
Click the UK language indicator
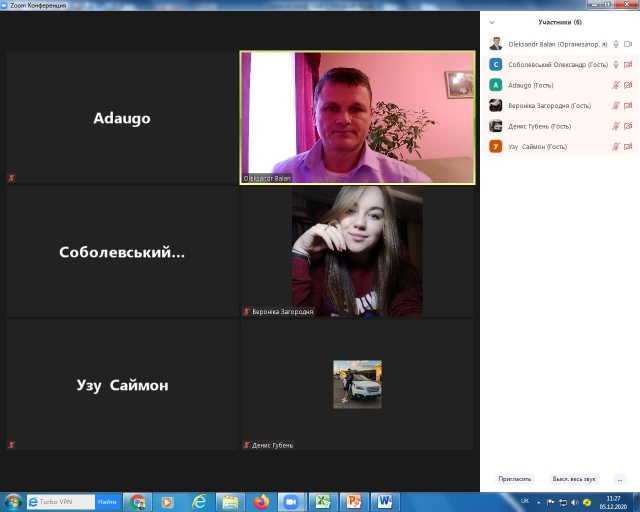coord(524,501)
